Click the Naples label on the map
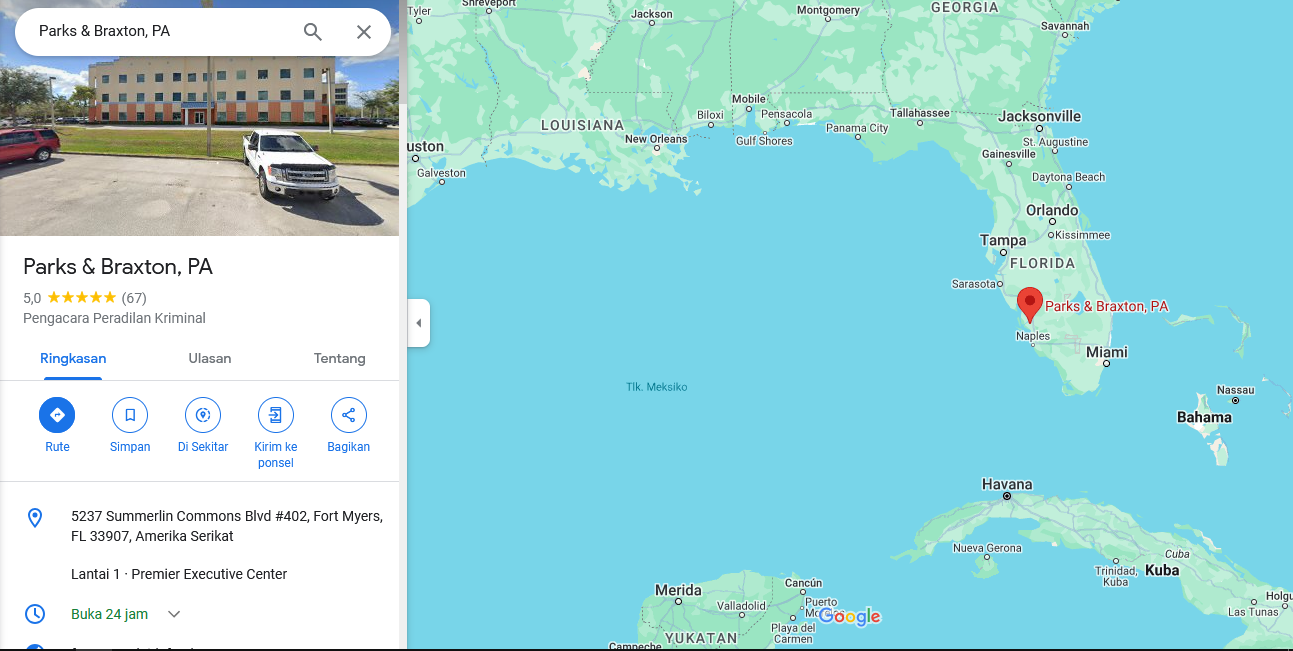 (1033, 336)
